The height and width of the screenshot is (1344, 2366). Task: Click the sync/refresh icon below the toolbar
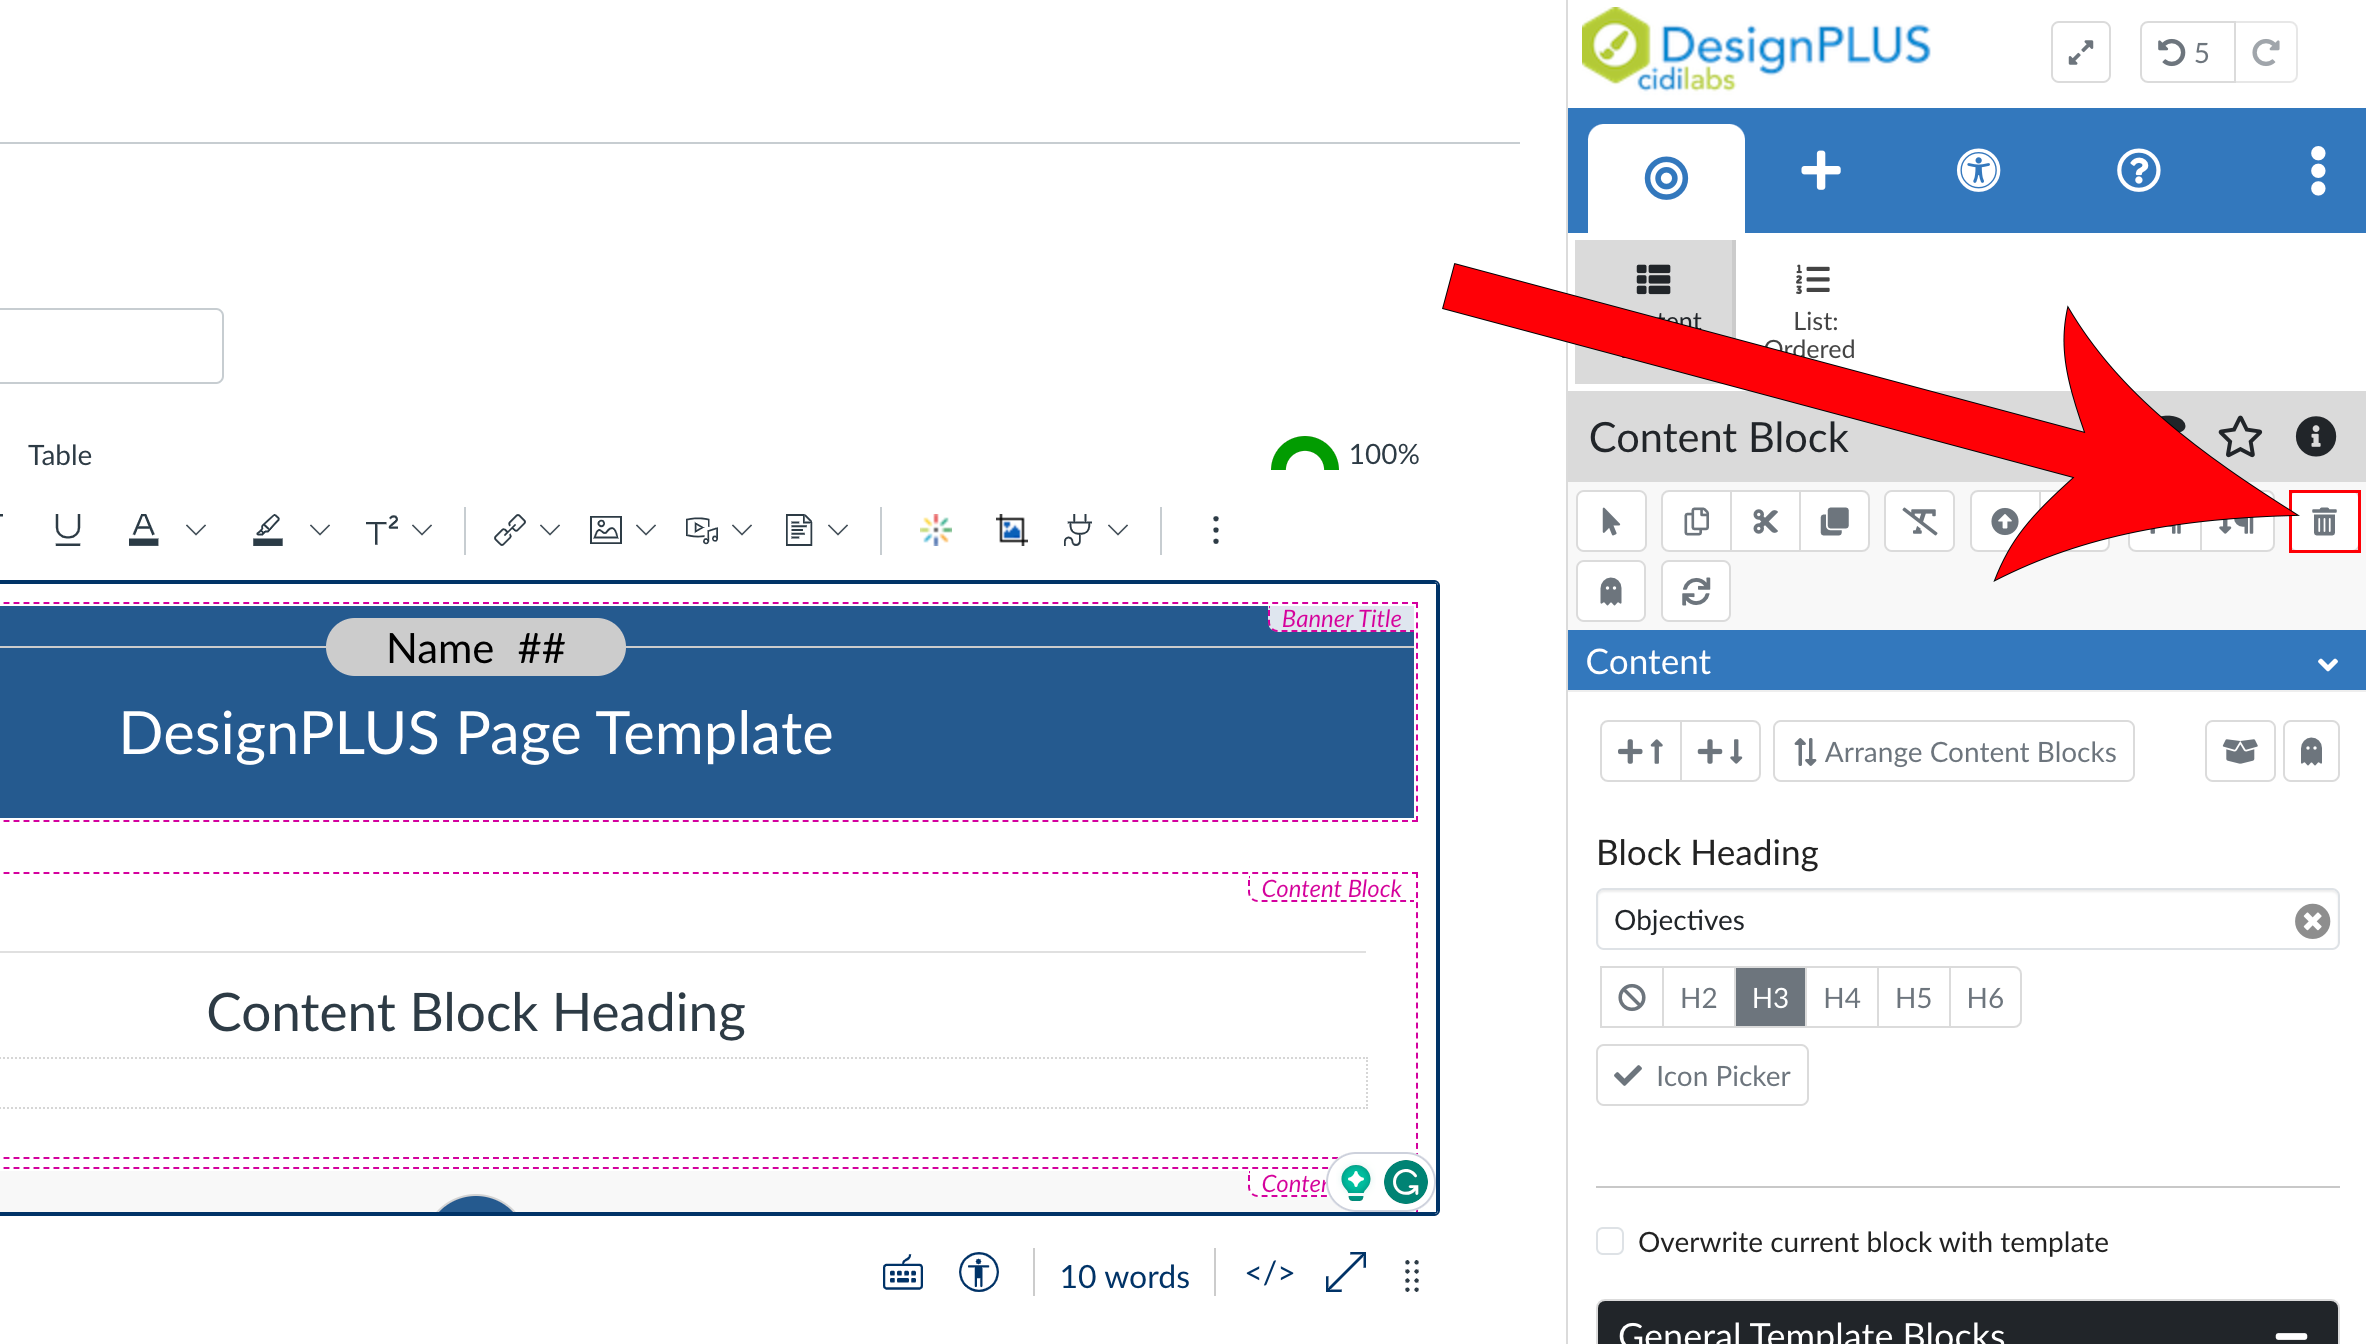click(1695, 591)
